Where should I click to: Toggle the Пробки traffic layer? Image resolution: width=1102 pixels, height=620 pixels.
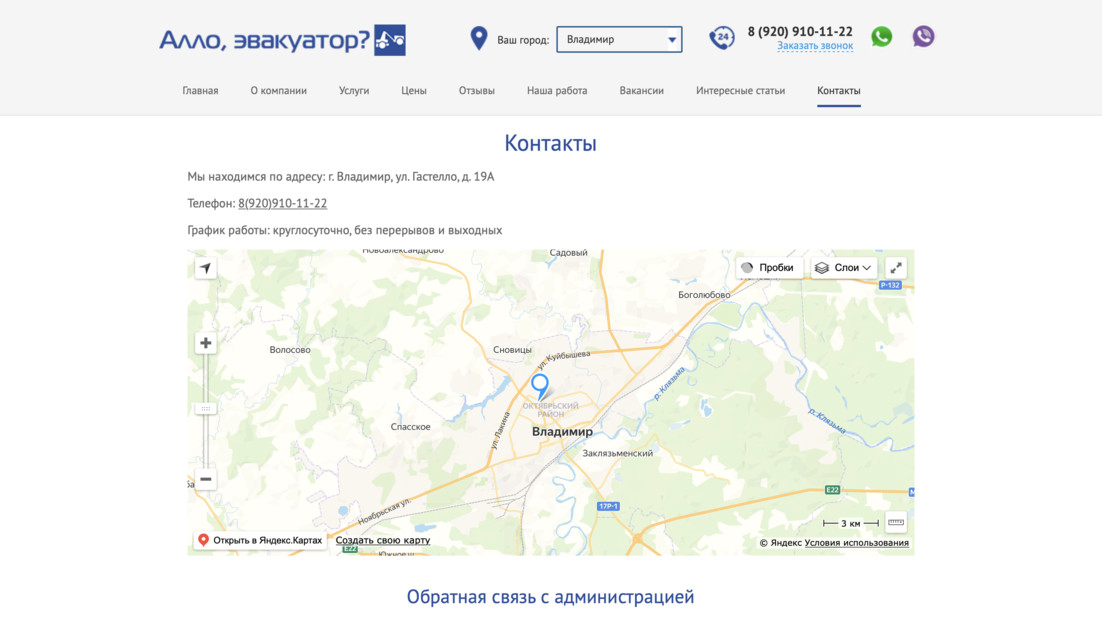[x=768, y=268]
